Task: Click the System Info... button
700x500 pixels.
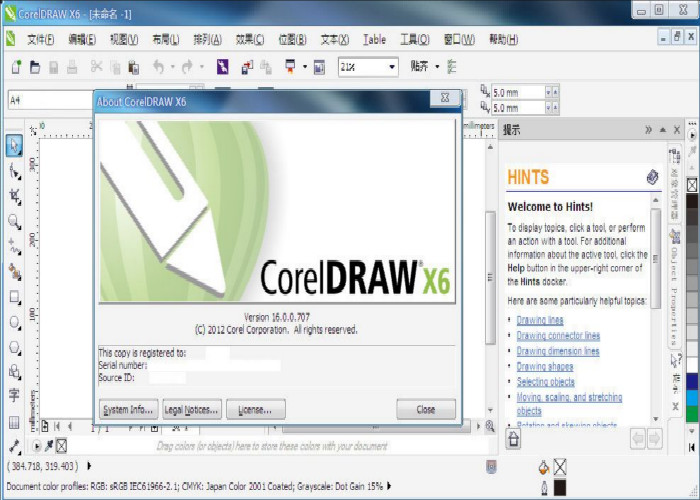Action: 129,409
